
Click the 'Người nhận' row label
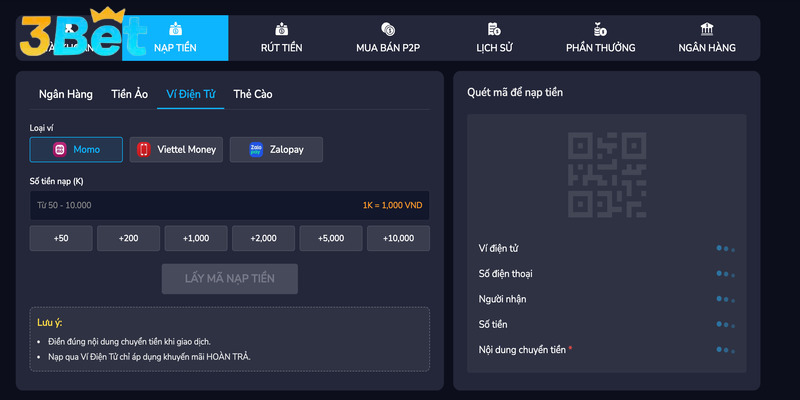pyautogui.click(x=503, y=299)
